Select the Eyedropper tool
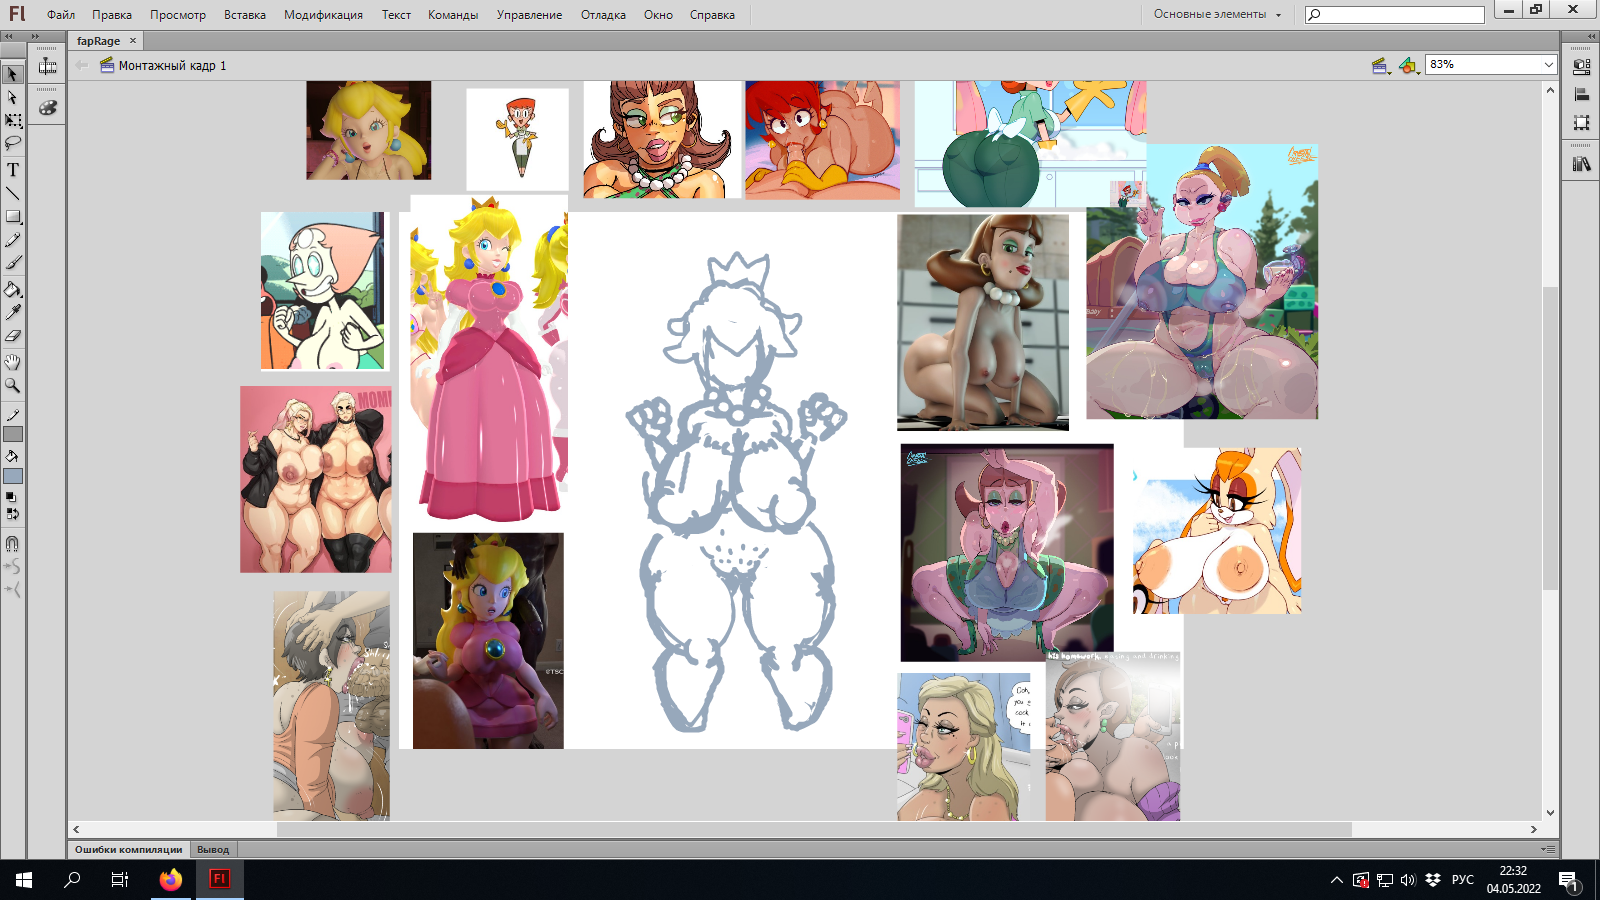The height and width of the screenshot is (900, 1600). coord(13,313)
